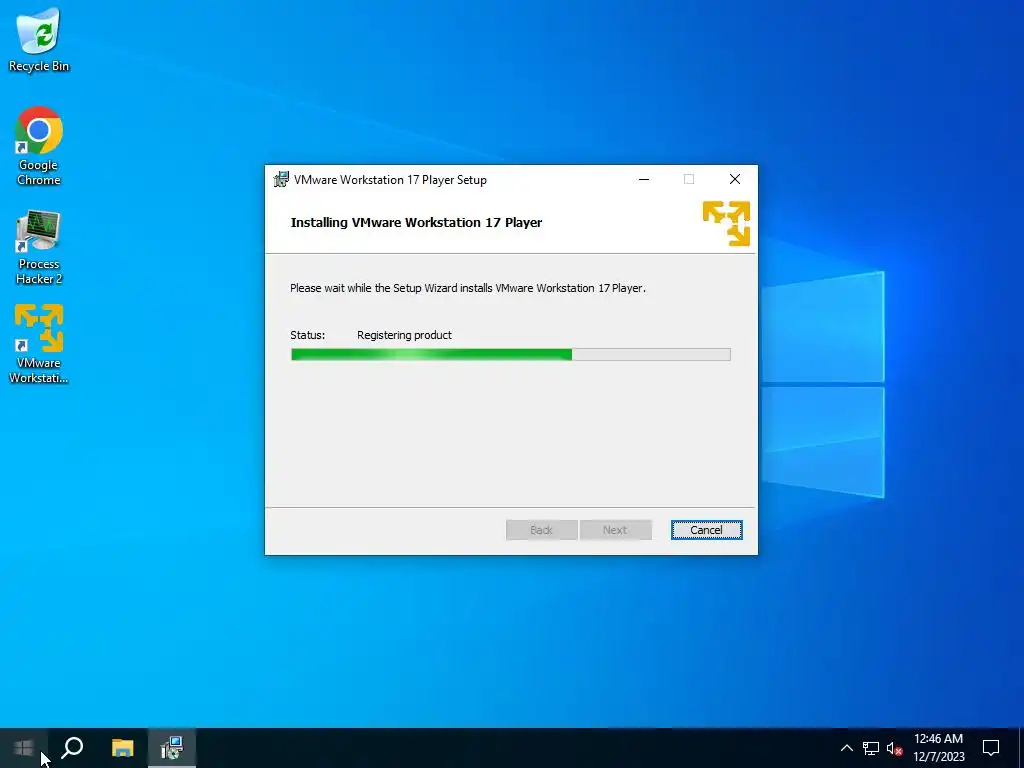Open the network status tray icon
The height and width of the screenshot is (768, 1024).
pyautogui.click(x=871, y=748)
